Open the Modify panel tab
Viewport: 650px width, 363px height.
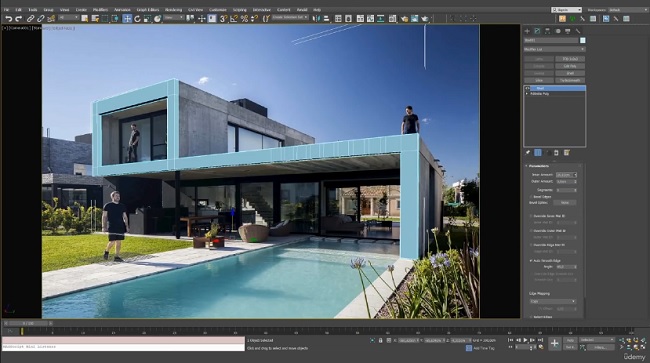[x=537, y=31]
